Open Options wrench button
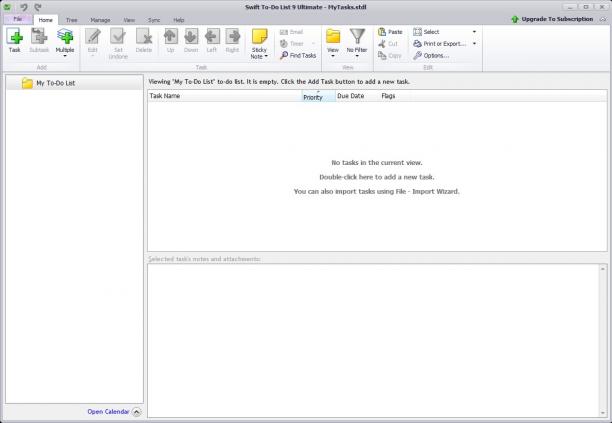Viewport: 612px width, 423px height. pyautogui.click(x=431, y=56)
